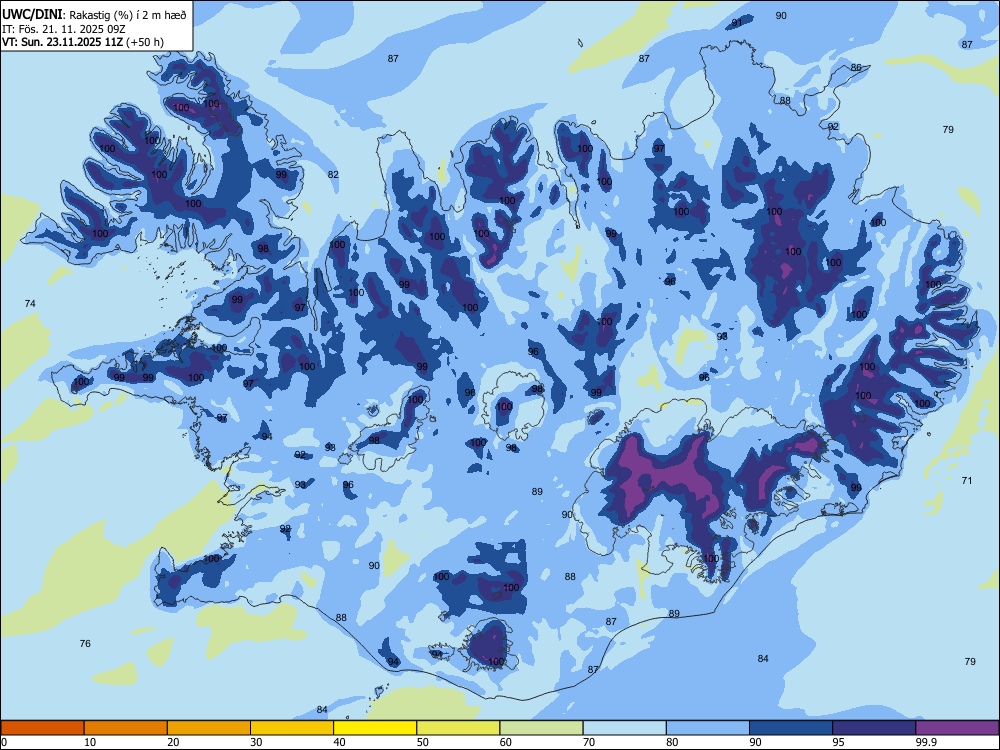Click the legend tick label 60
Viewport: 1000px width, 750px height.
pos(506,742)
